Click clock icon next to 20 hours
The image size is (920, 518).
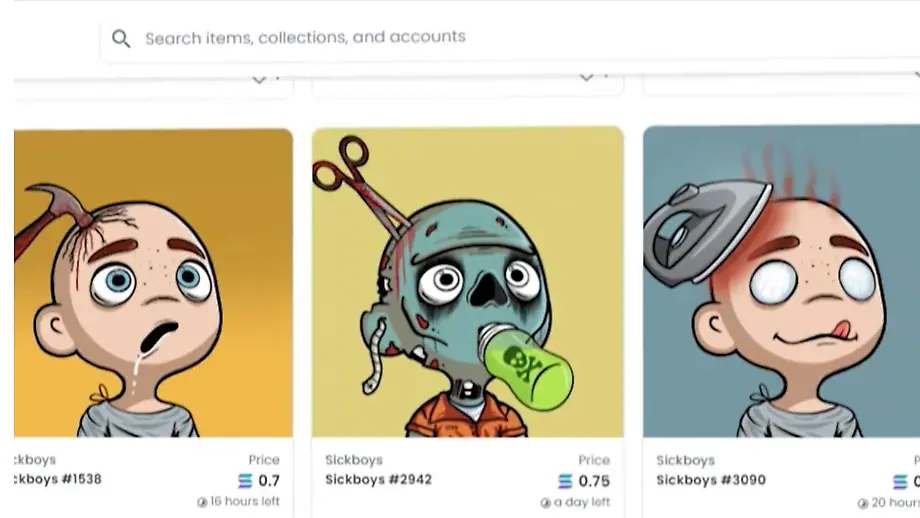[x=863, y=503]
